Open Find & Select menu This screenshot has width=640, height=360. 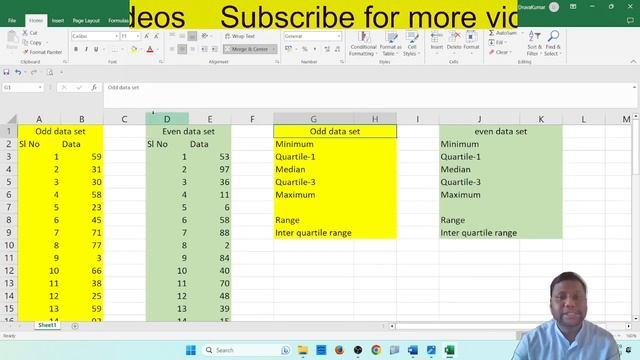point(553,43)
